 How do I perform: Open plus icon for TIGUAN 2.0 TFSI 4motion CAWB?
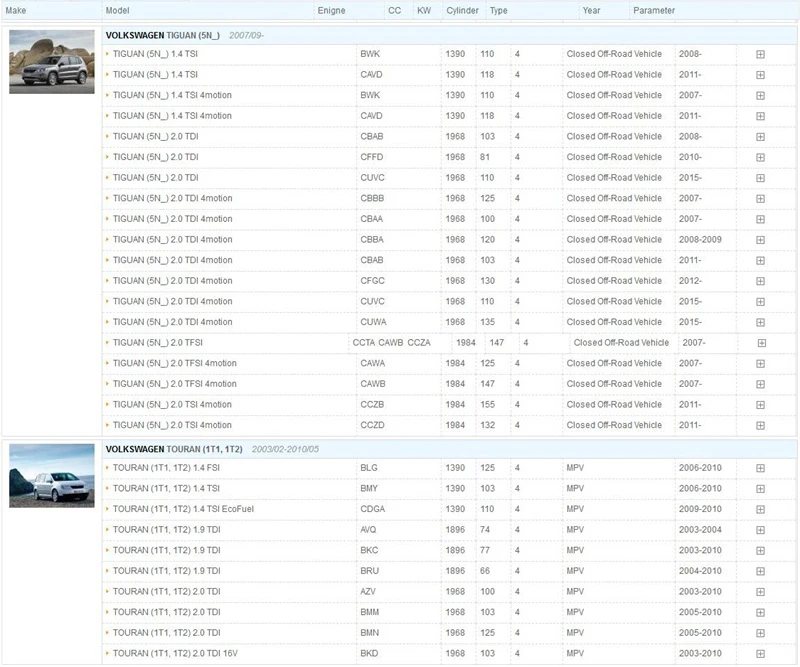760,384
